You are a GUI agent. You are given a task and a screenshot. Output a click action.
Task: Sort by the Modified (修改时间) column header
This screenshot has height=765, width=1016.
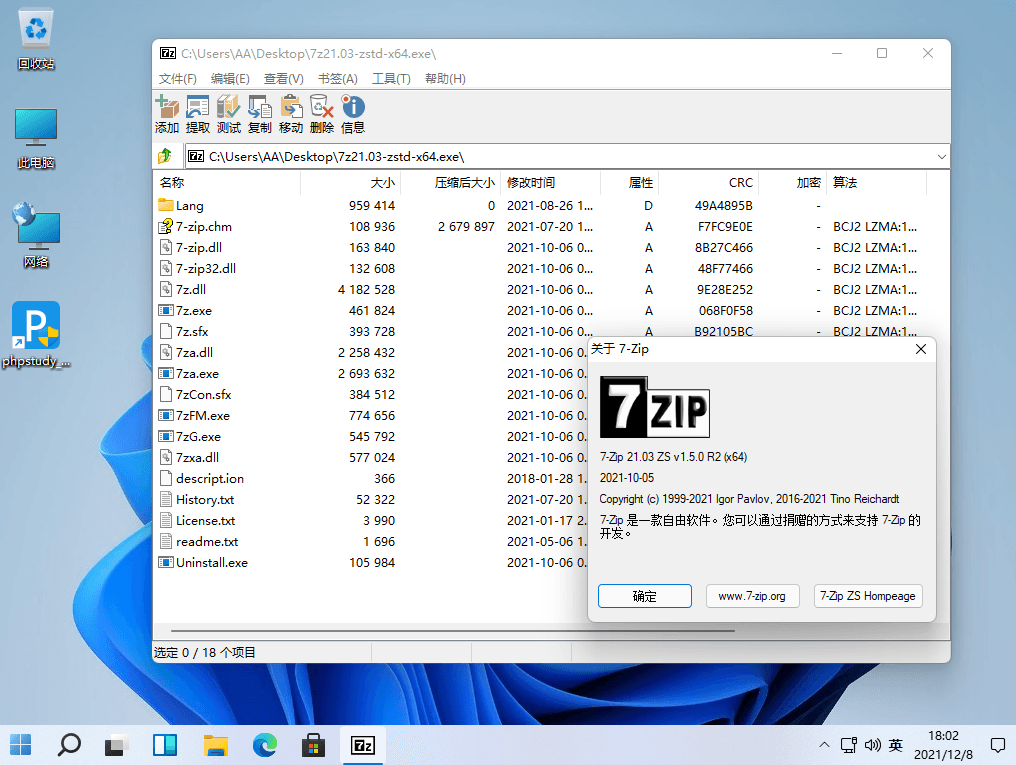coord(550,183)
